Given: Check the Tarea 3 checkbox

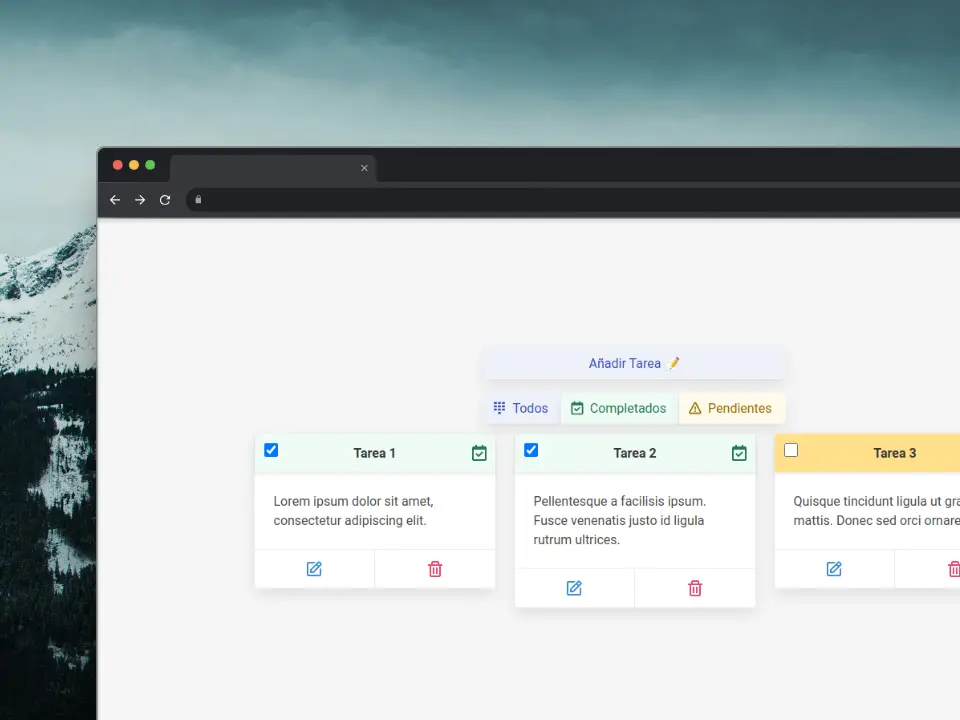Looking at the screenshot, I should coord(791,450).
